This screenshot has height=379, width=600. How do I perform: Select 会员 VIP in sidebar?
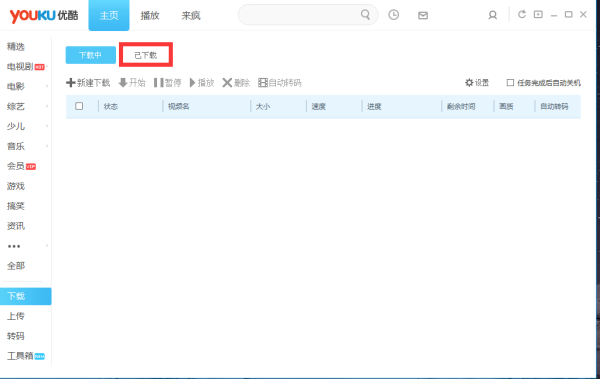pyautogui.click(x=21, y=166)
